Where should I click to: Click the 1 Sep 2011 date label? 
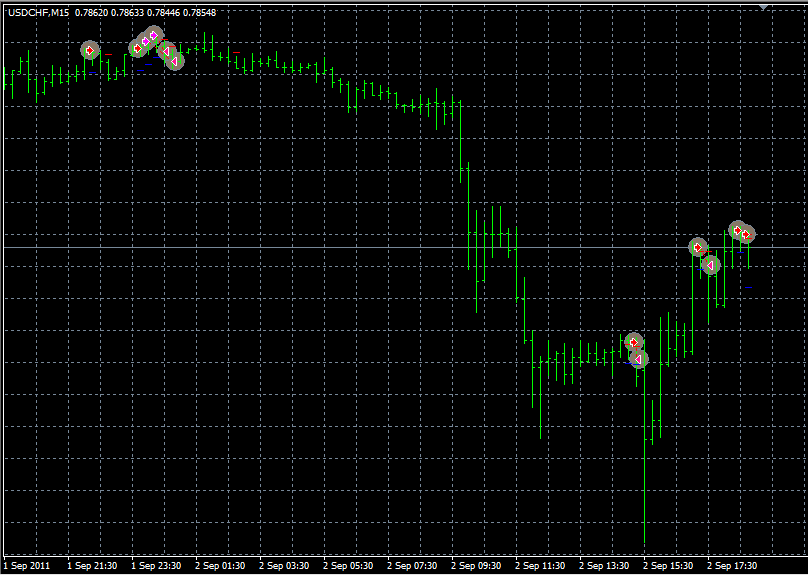[27, 566]
